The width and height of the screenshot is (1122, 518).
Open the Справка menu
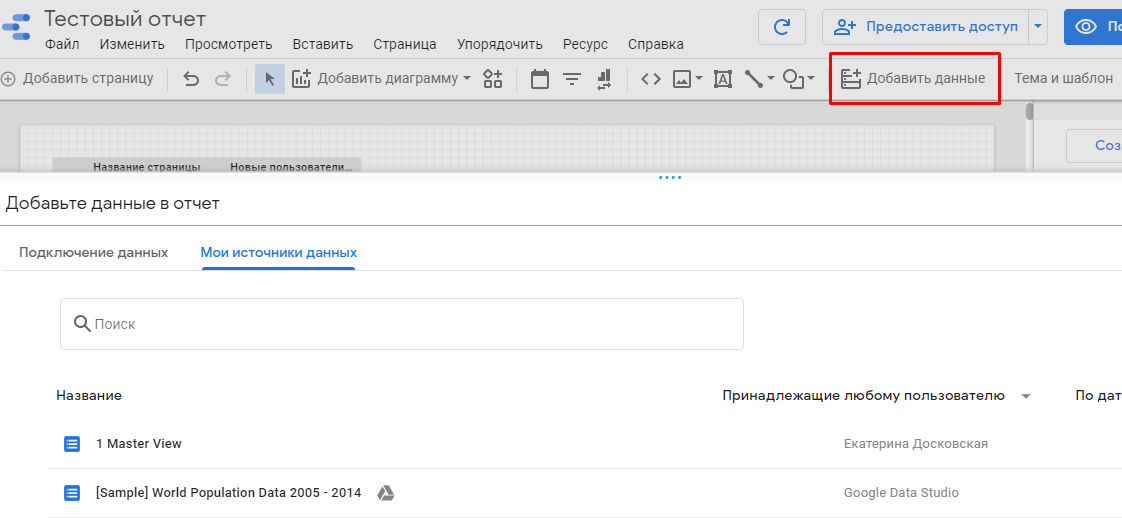coord(655,44)
